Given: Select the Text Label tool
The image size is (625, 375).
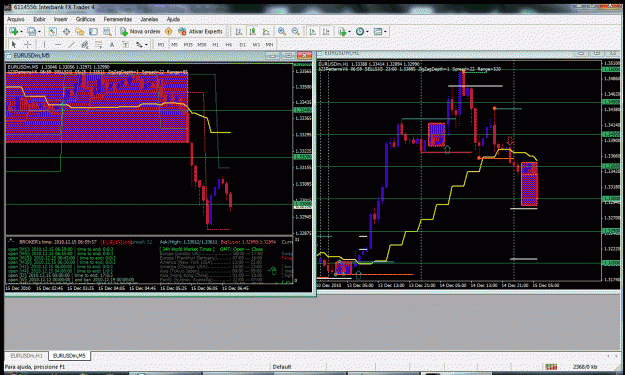Looking at the screenshot, I should tap(125, 45).
